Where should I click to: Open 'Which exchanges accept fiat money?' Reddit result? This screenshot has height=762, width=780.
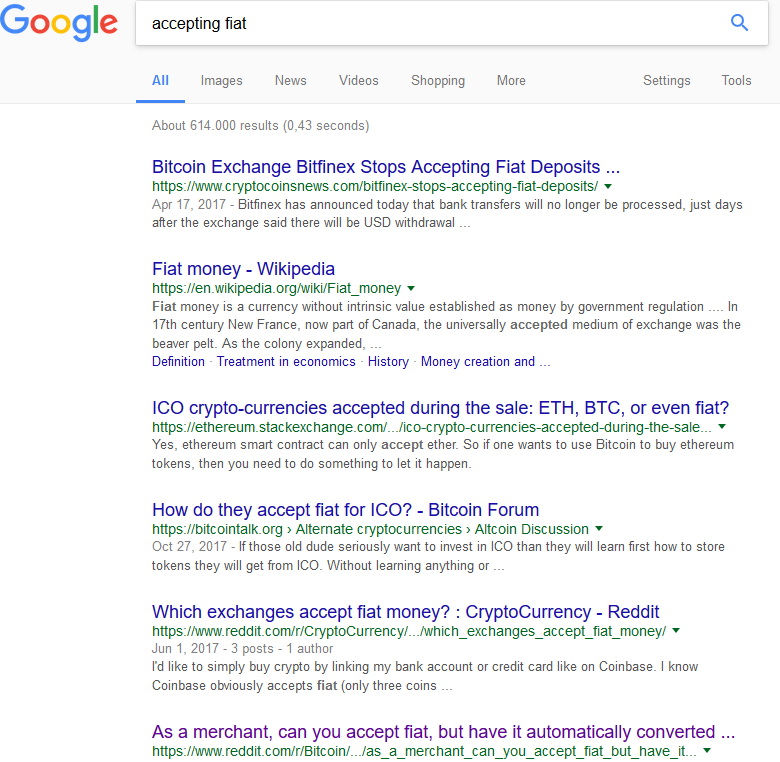[405, 612]
